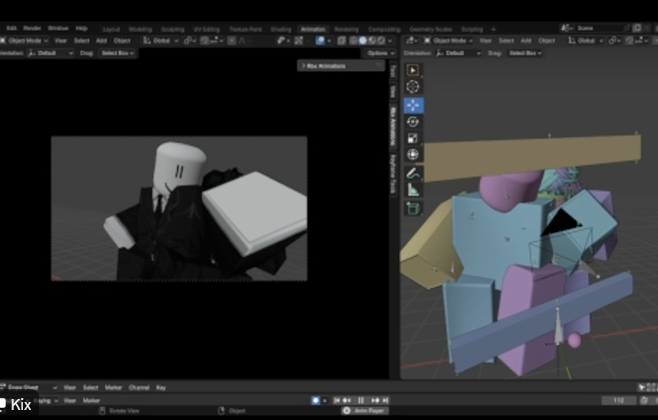Screen dimensions: 658x420
Task: Click the current frame number field
Action: (619, 400)
